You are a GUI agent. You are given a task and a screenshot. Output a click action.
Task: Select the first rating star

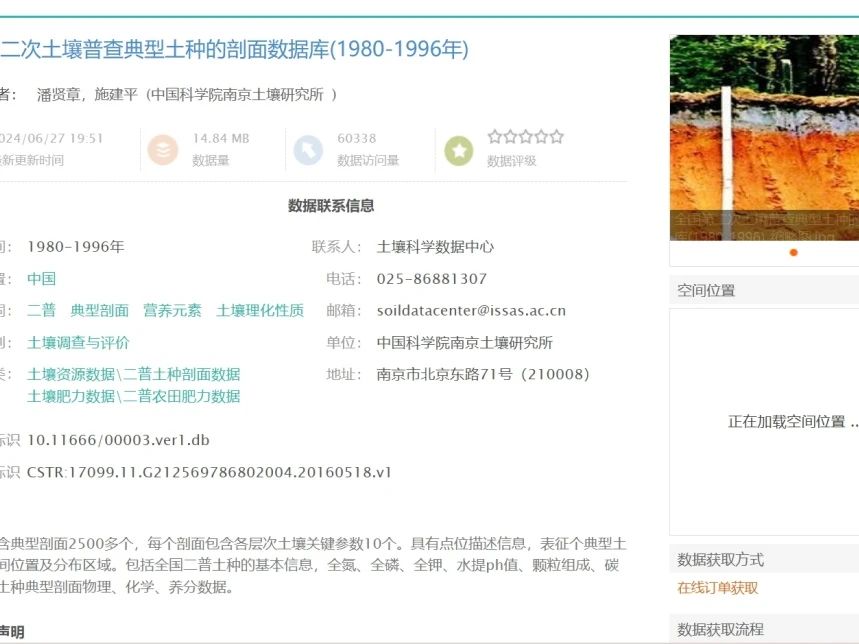coord(495,136)
